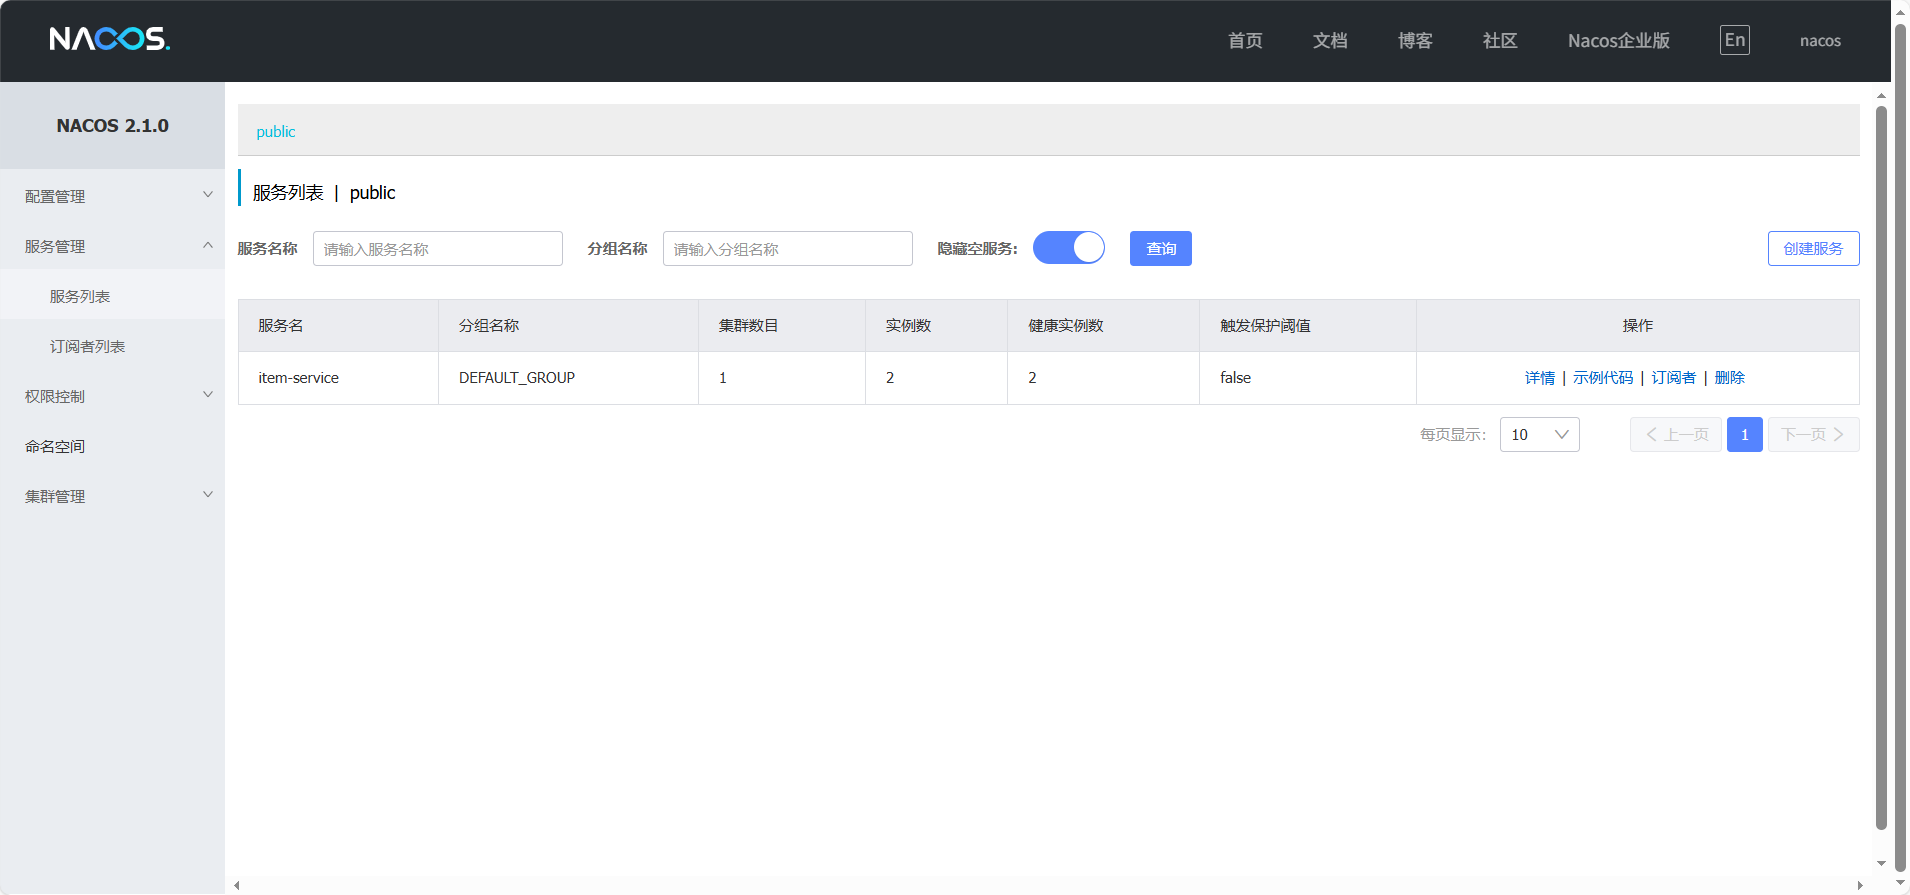
Task: Click the NACOS 2.1.0 version label
Action: (x=112, y=126)
